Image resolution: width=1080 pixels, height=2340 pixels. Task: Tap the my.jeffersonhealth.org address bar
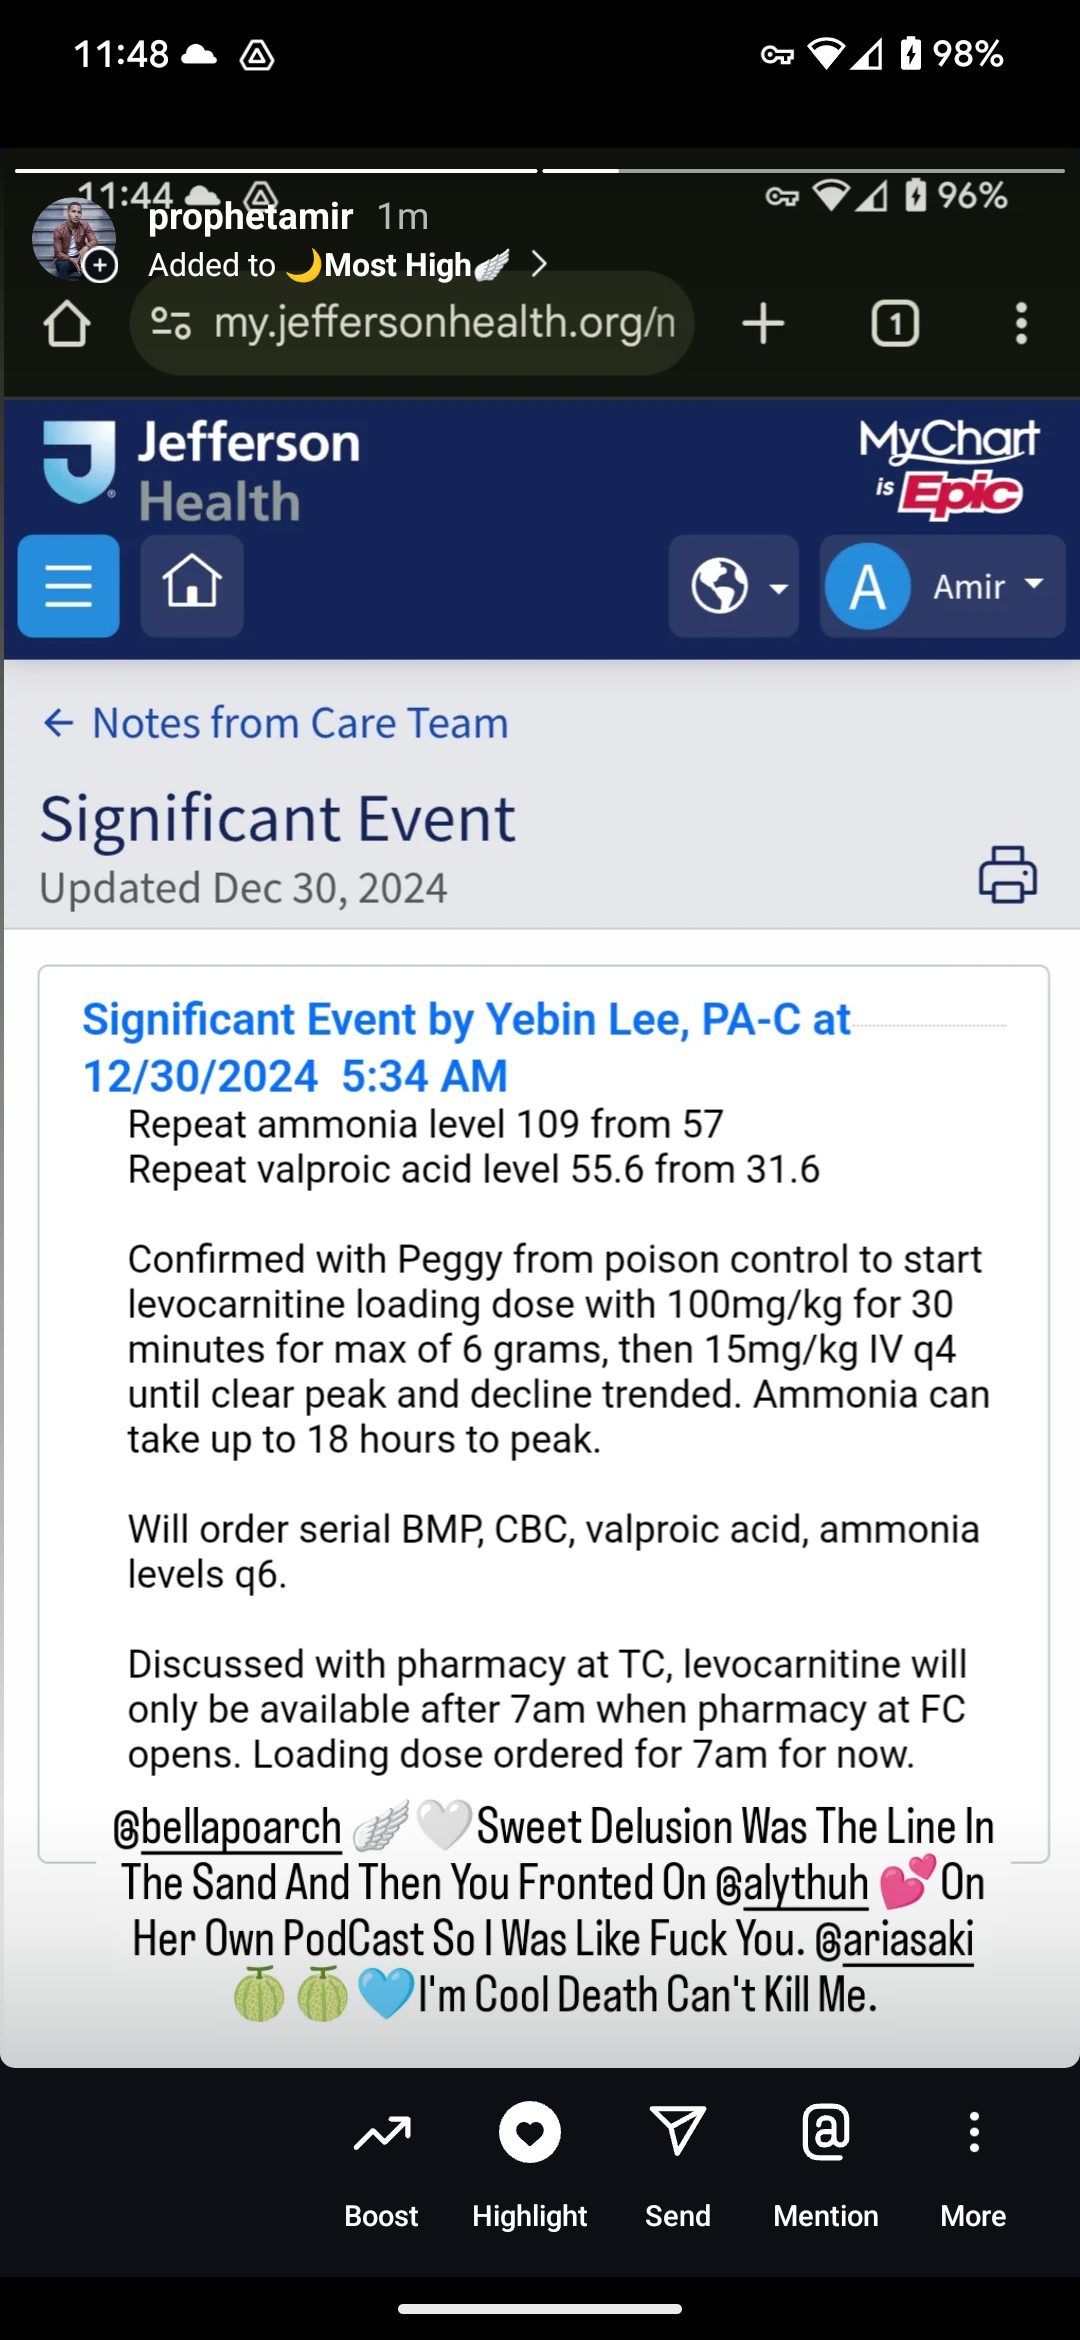point(412,324)
